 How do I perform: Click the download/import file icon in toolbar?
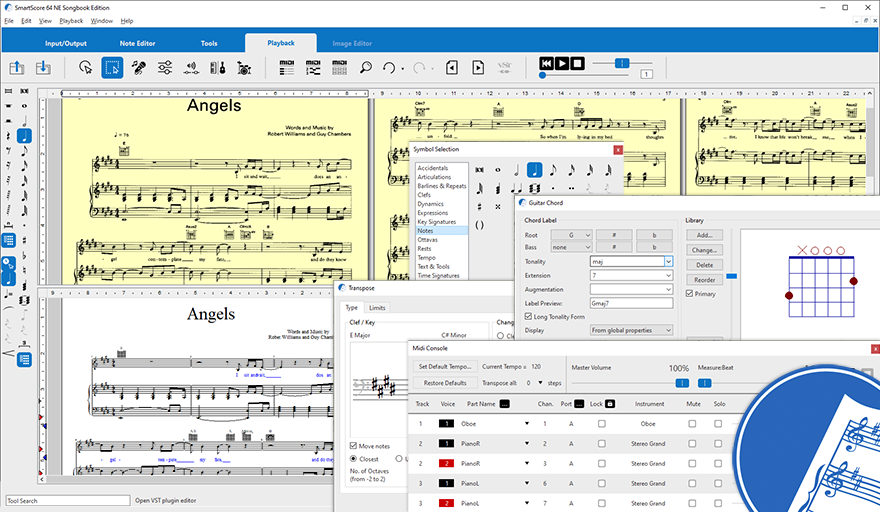pos(43,68)
